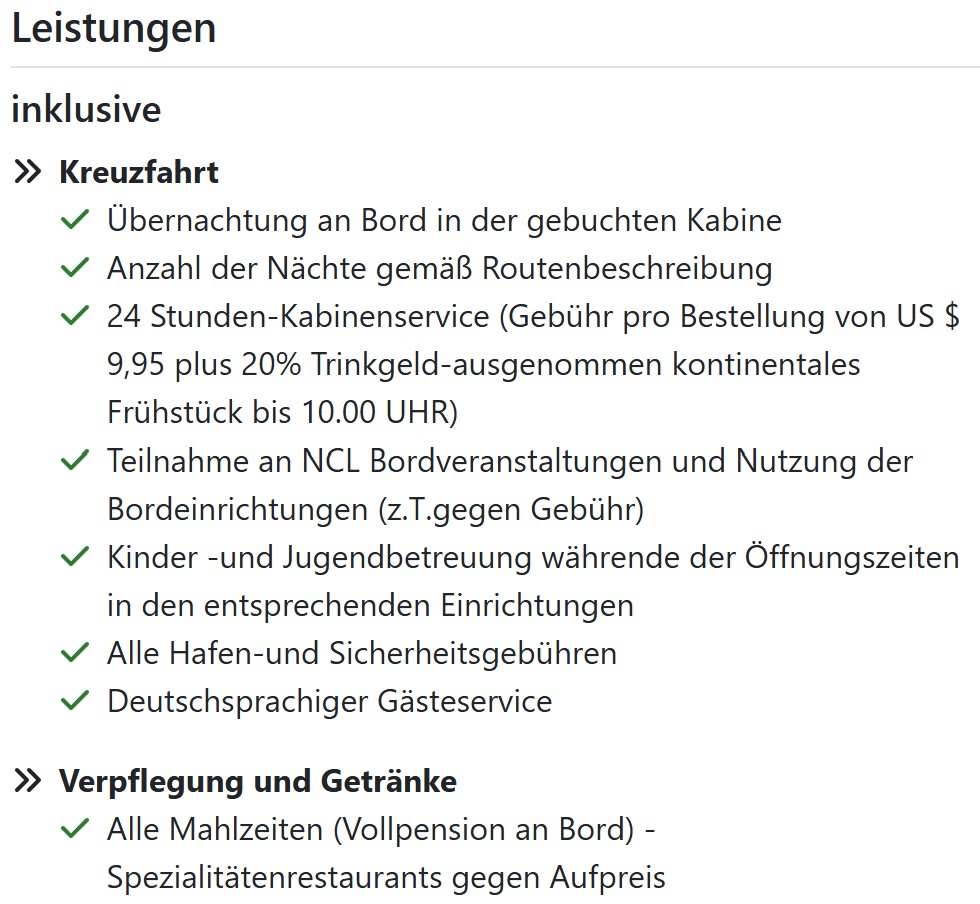The image size is (980, 904).
Task: Click the checkmark next to 24 Stunden-Kabinenservice
Action: tap(75, 316)
